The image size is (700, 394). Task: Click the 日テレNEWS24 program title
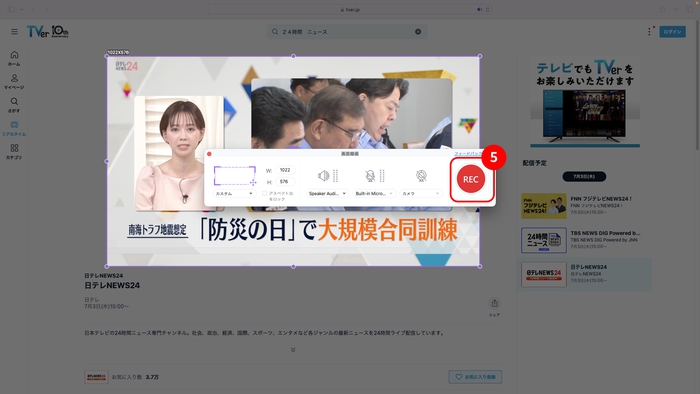coord(112,286)
